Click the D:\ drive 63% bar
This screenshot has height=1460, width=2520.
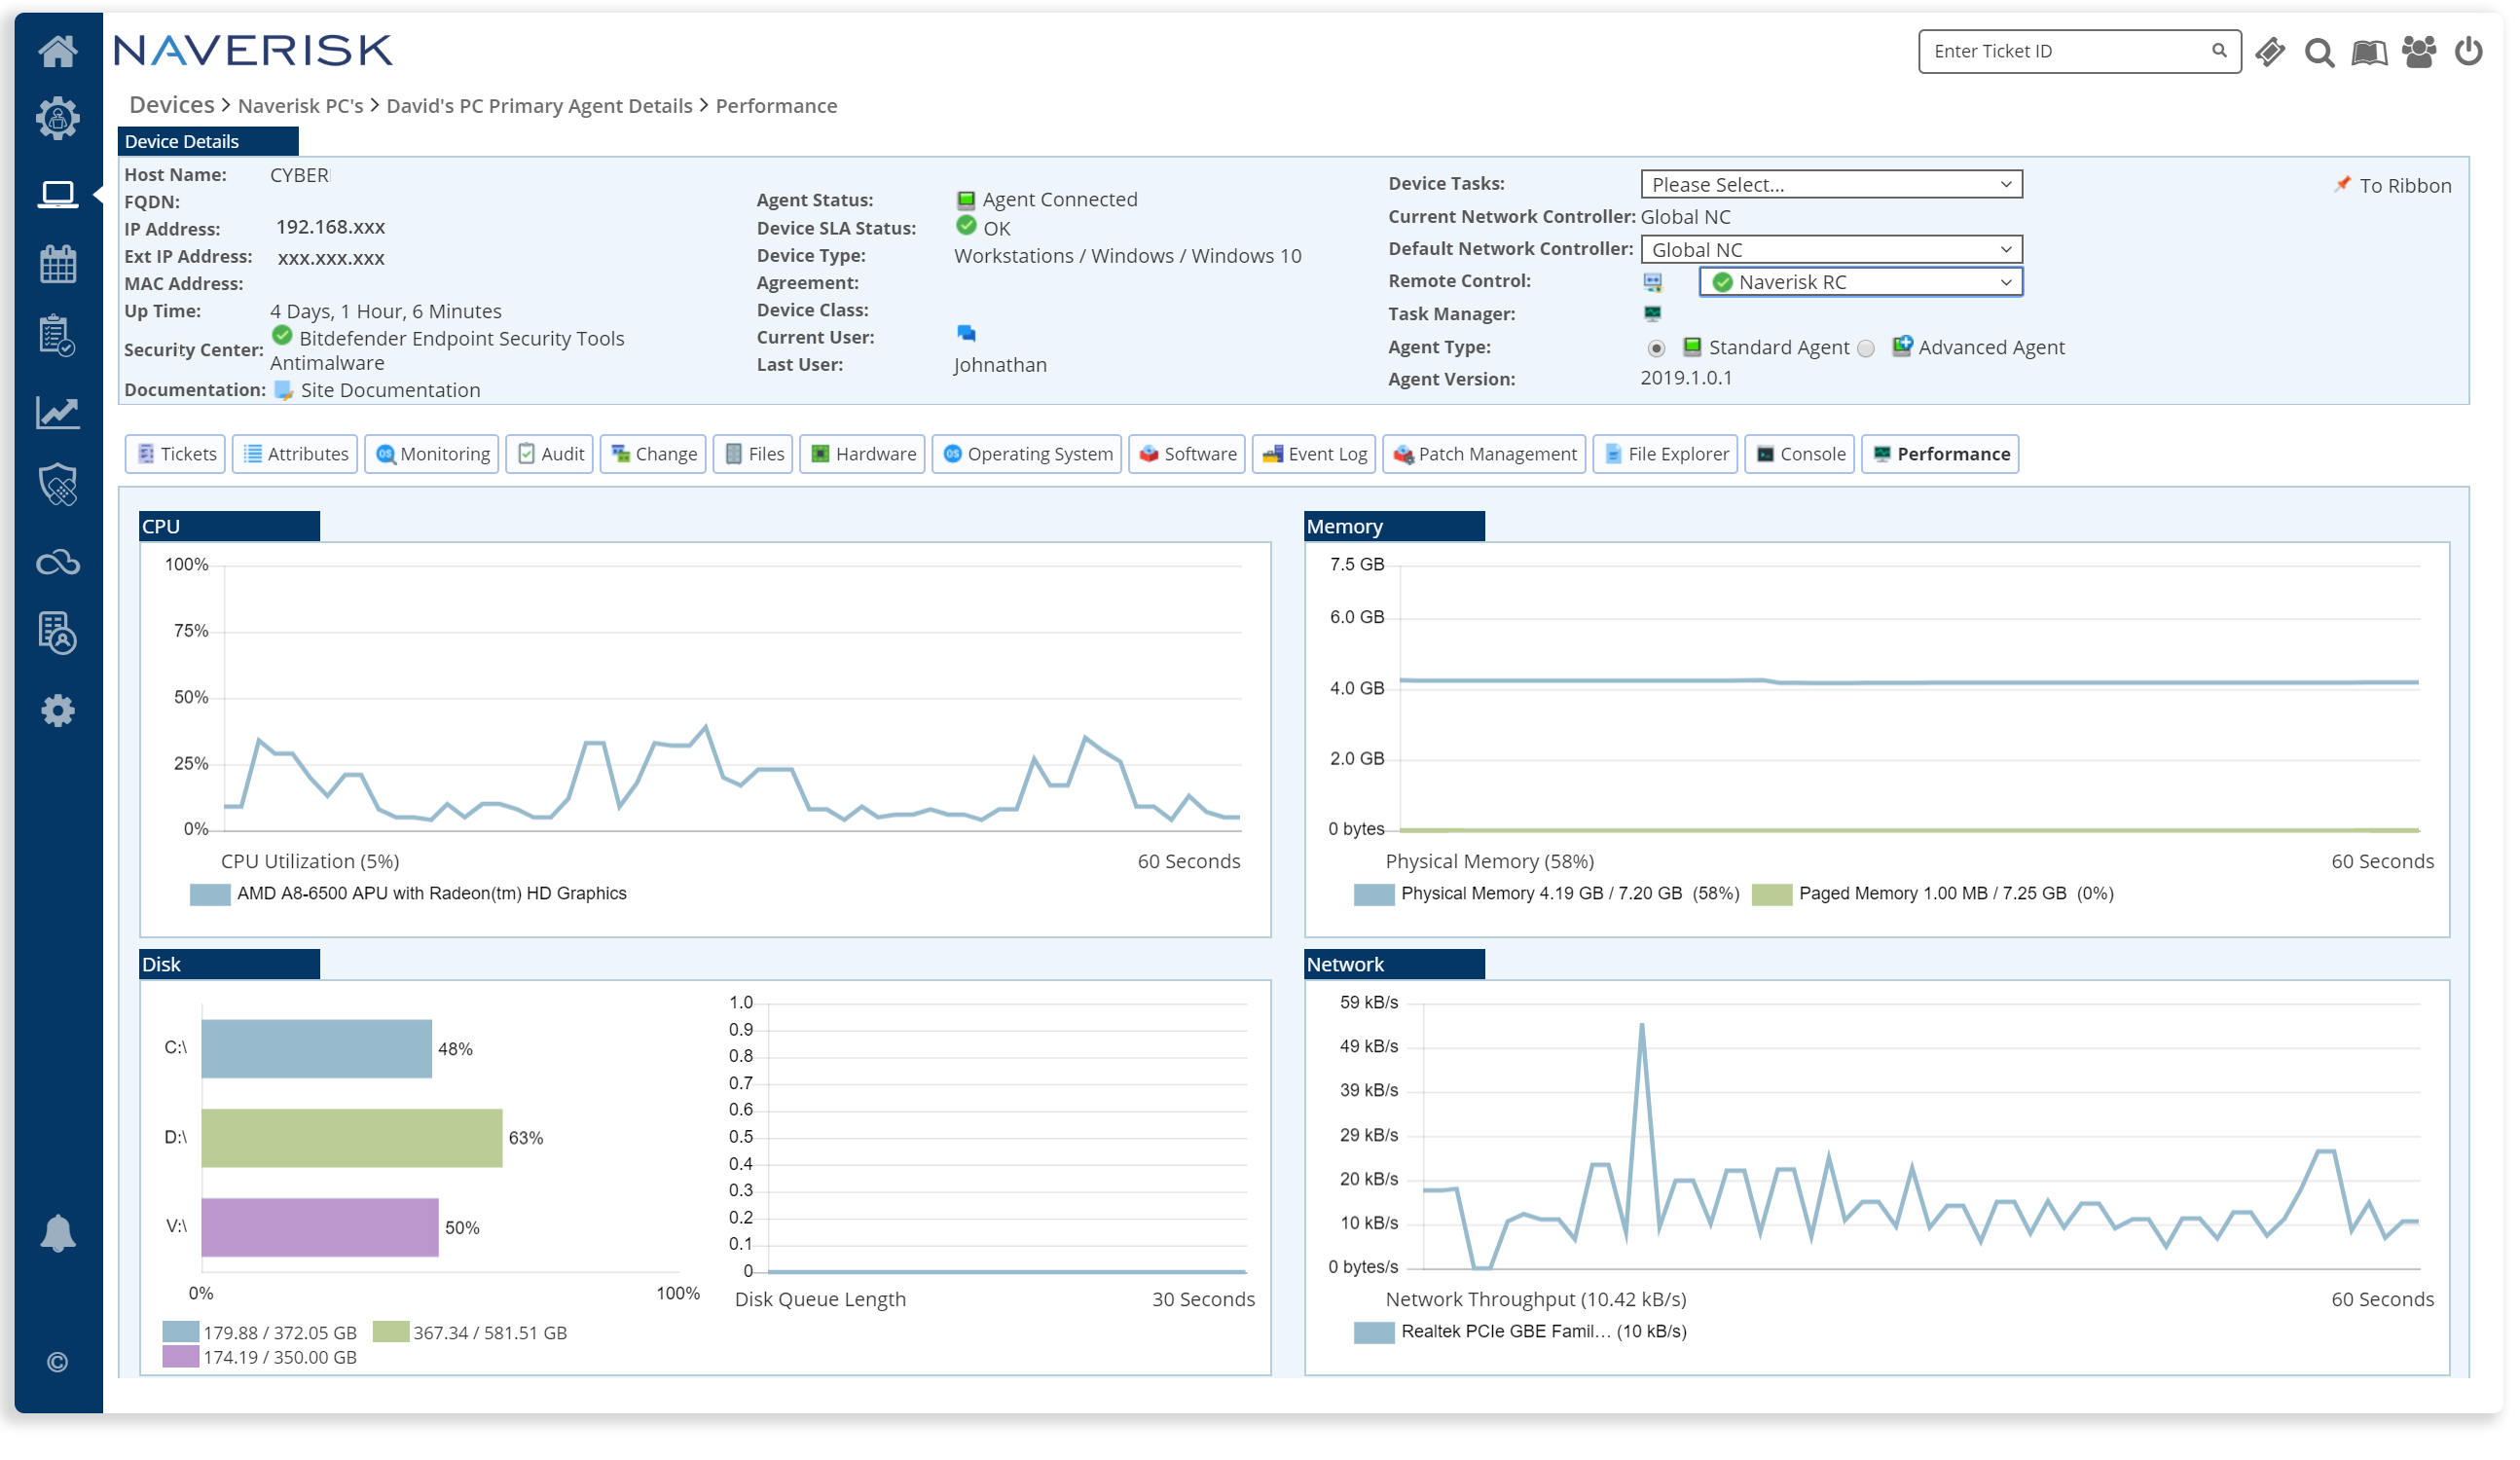(x=352, y=1138)
